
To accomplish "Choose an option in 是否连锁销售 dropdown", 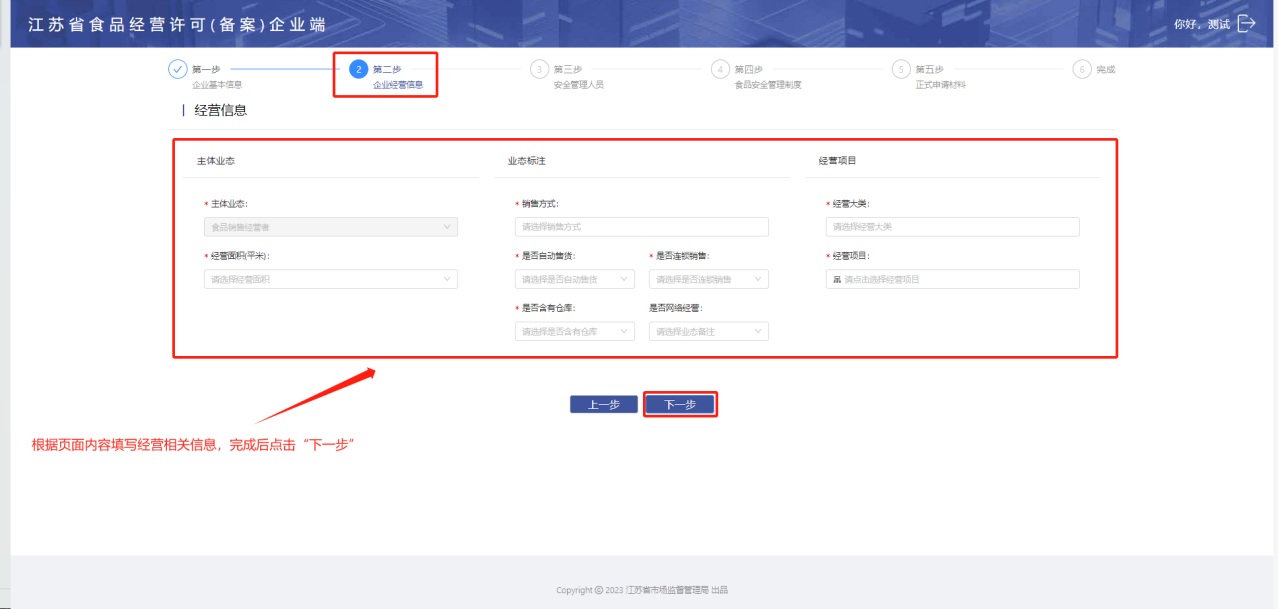I will coord(708,280).
